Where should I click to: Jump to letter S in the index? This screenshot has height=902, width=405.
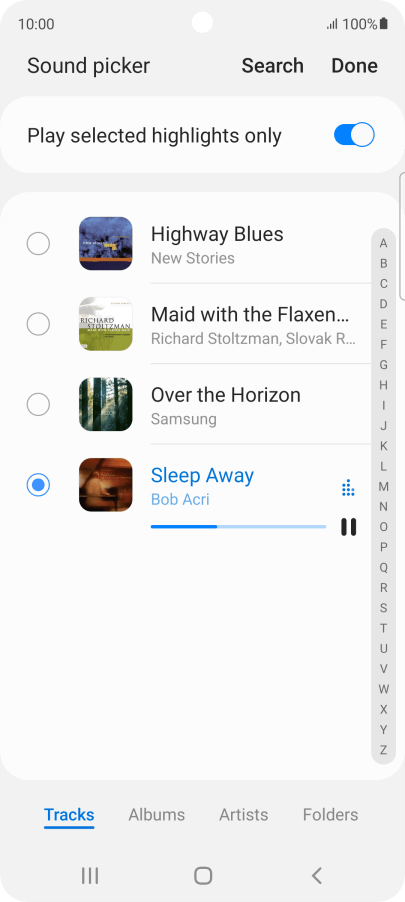click(x=383, y=608)
